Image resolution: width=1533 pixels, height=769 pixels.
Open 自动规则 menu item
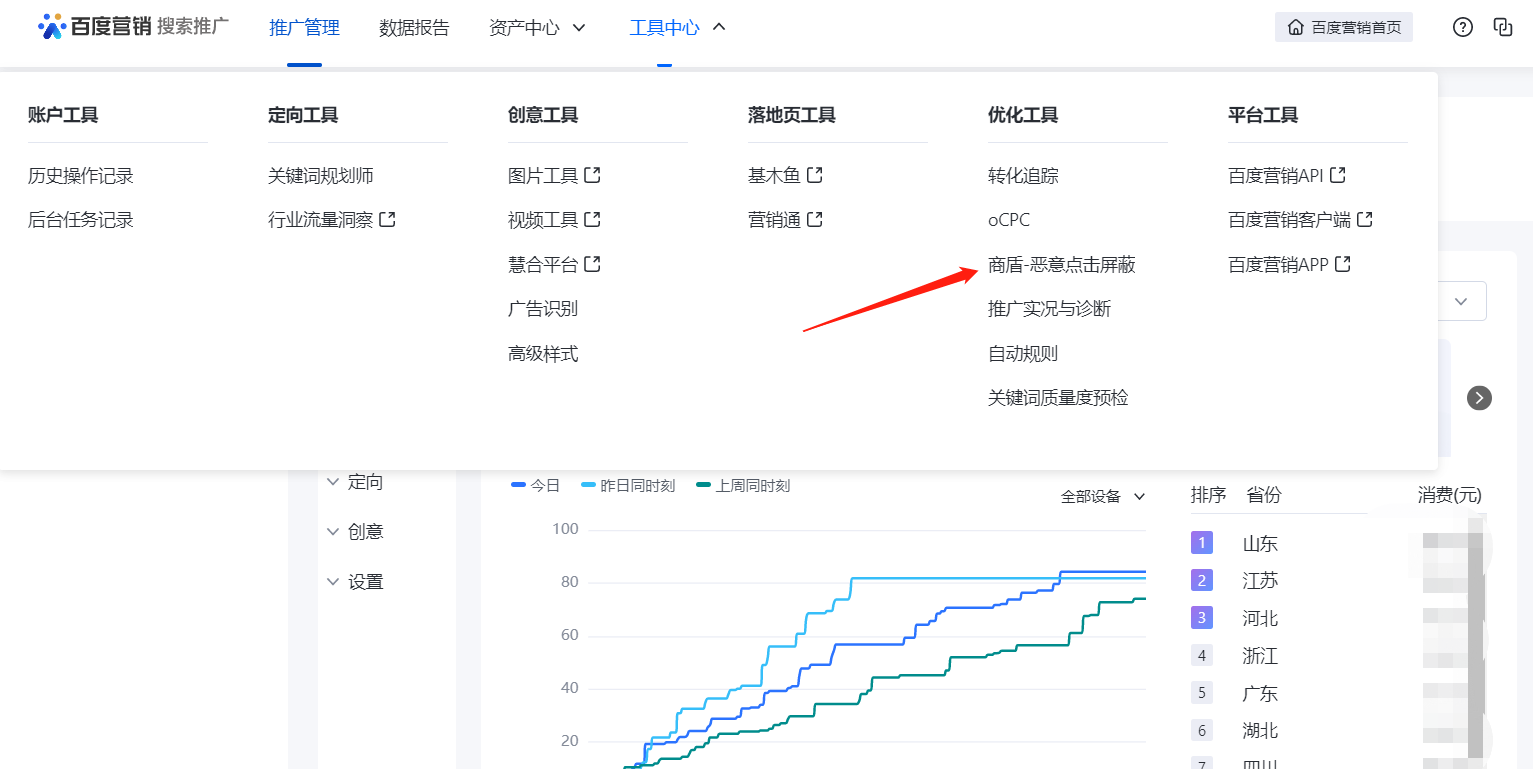coord(1023,354)
